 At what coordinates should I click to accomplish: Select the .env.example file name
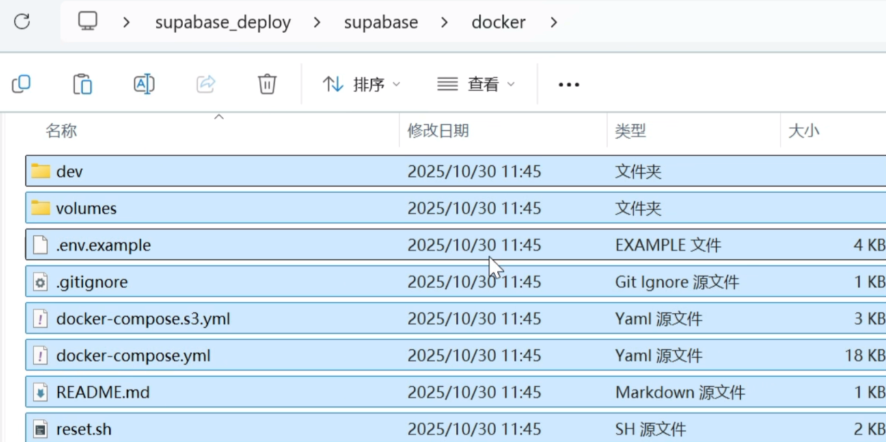coord(103,245)
